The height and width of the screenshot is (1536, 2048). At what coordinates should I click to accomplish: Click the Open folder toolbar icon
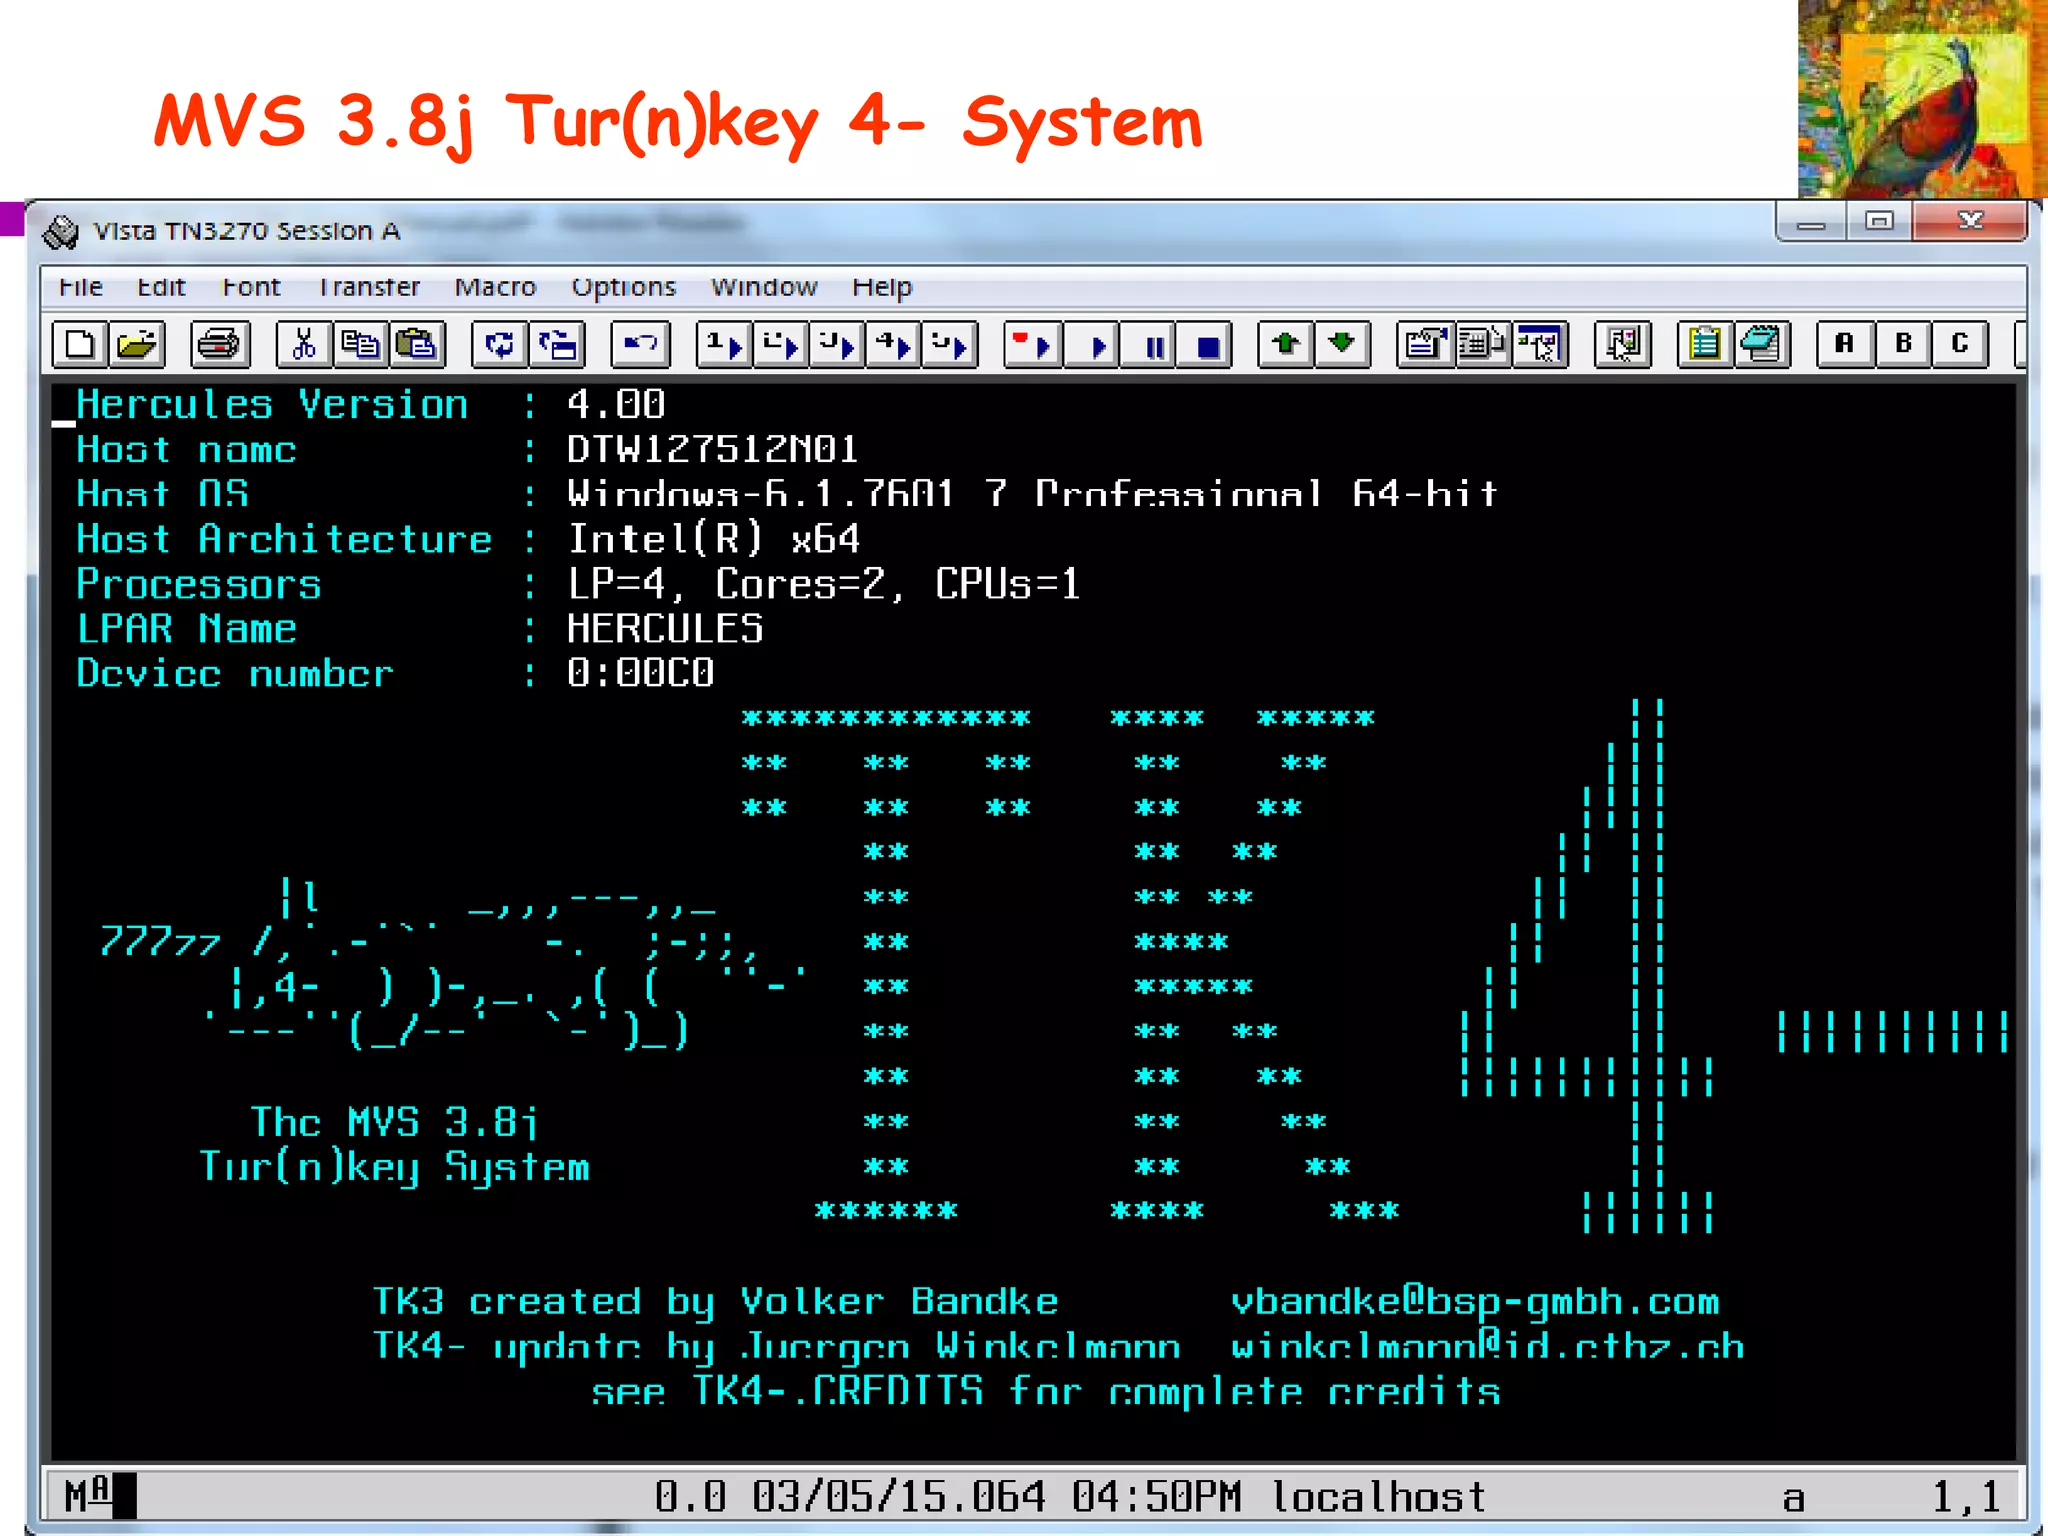click(x=137, y=345)
